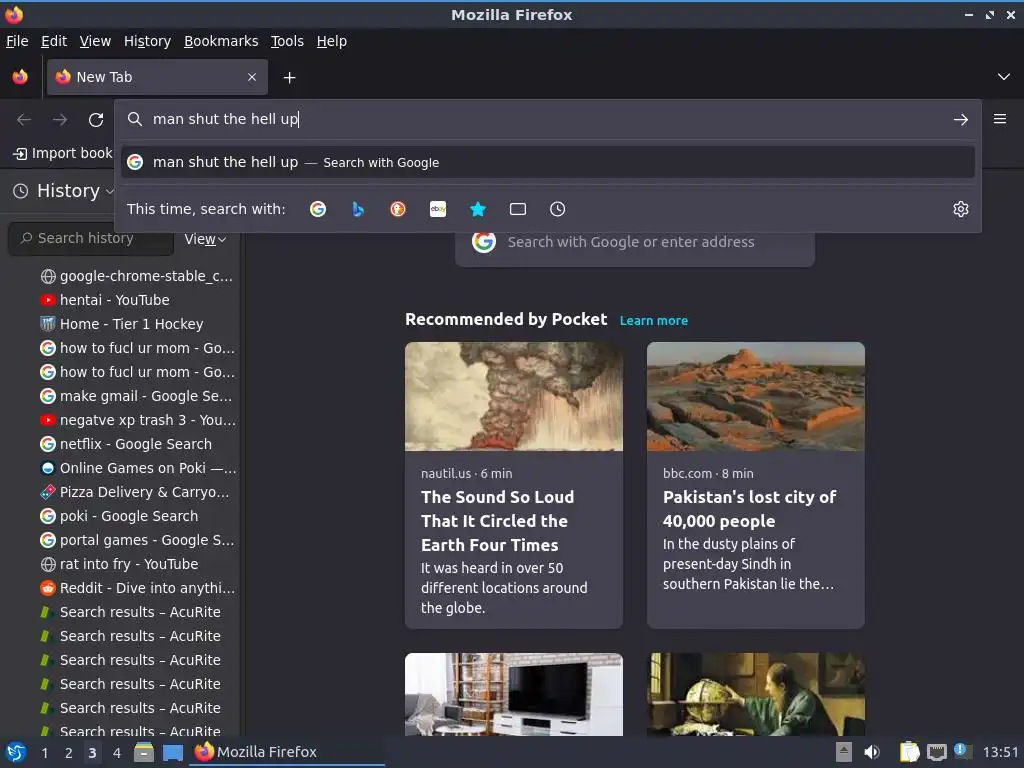
Task: Click the Go arrow in address bar
Action: 961,120
